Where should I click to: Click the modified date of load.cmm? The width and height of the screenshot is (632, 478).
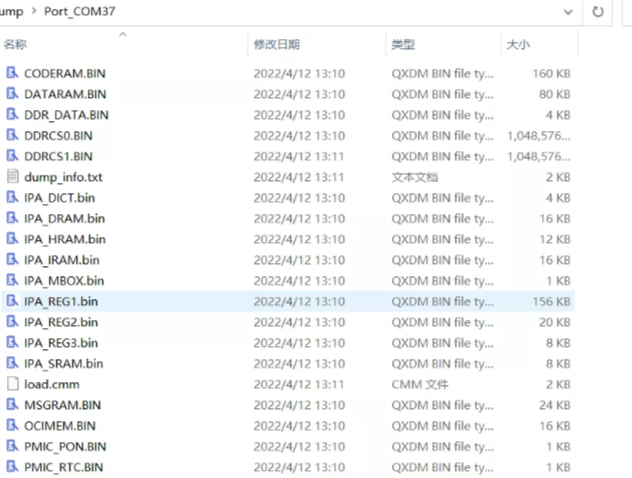pyautogui.click(x=299, y=384)
